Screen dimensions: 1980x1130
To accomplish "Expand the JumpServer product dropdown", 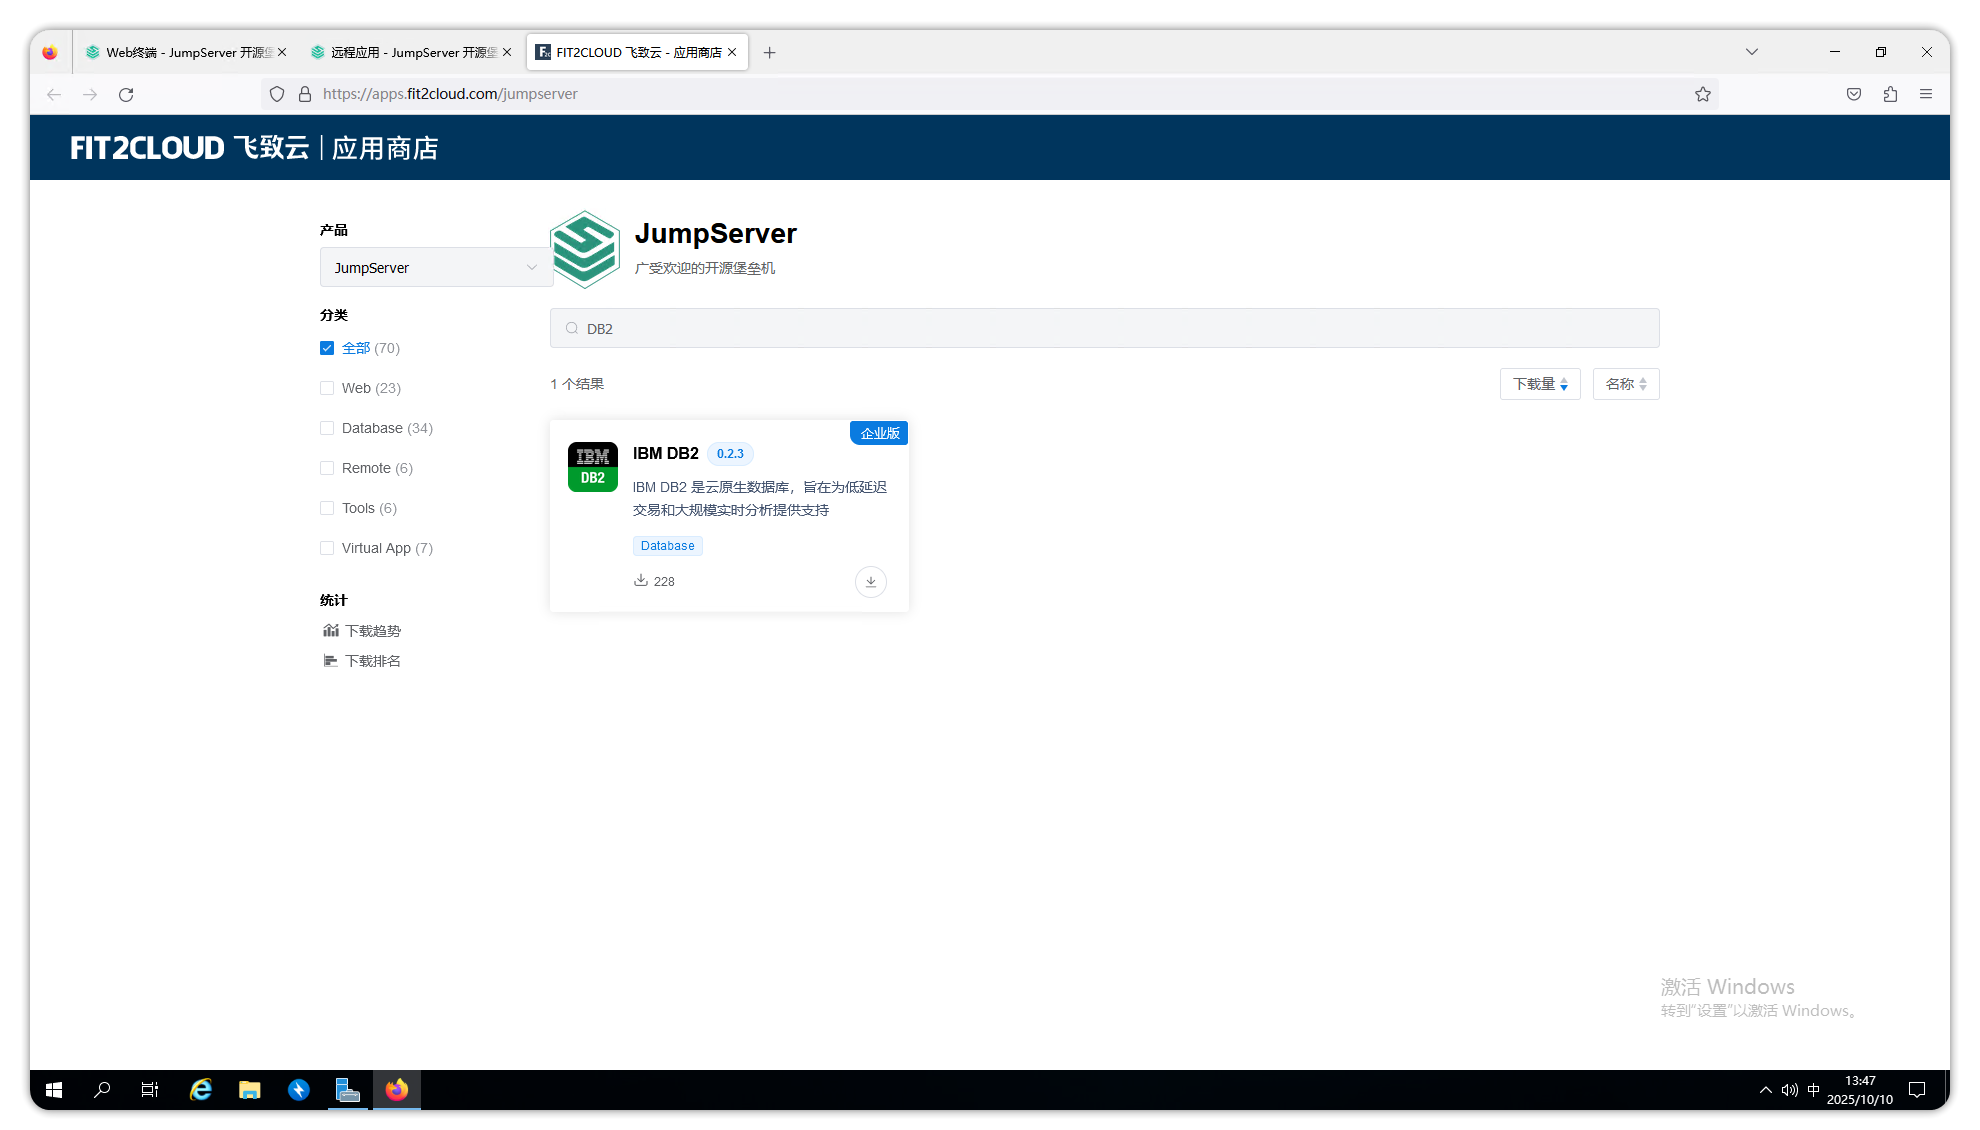I will [435, 268].
